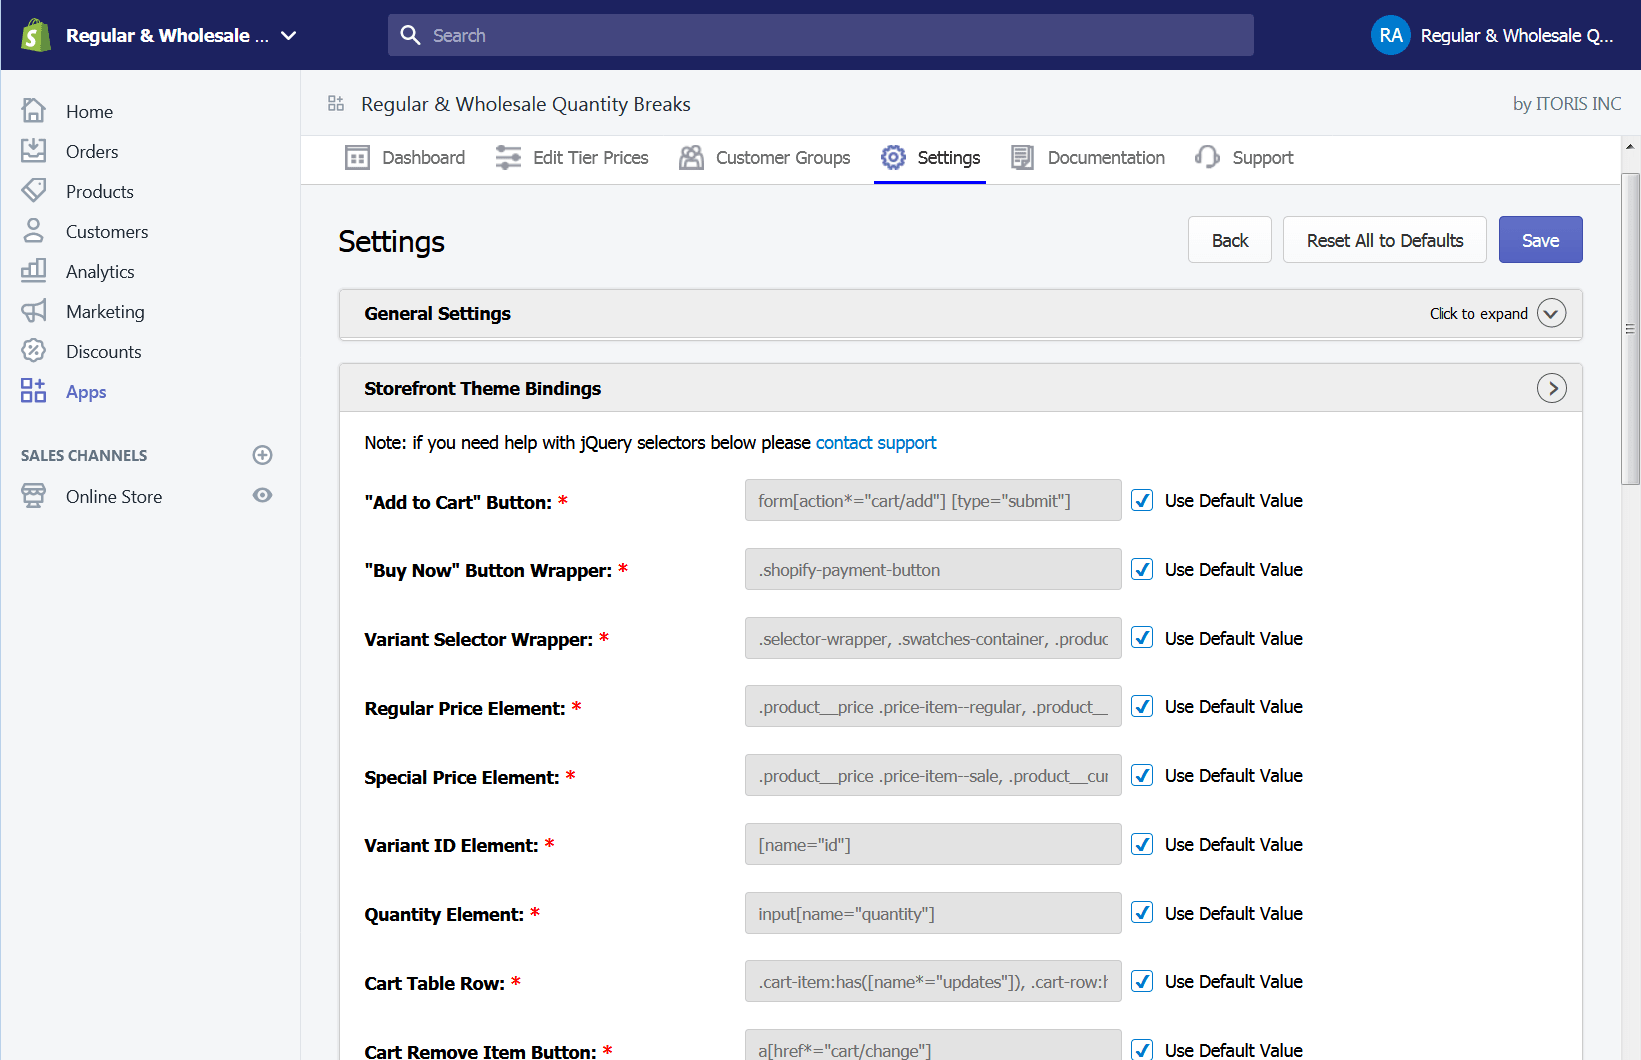Screen dimensions: 1641x1060
Task: Toggle default value for Cart Table Row
Action: pyautogui.click(x=1142, y=981)
